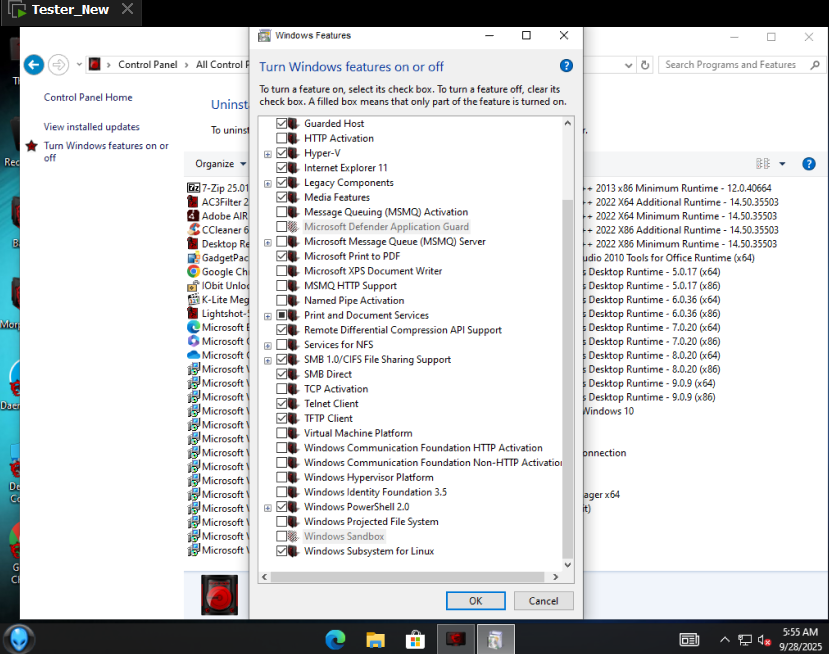829x654 pixels.
Task: Click the Forward arrow in Control Panel
Action: [58, 65]
